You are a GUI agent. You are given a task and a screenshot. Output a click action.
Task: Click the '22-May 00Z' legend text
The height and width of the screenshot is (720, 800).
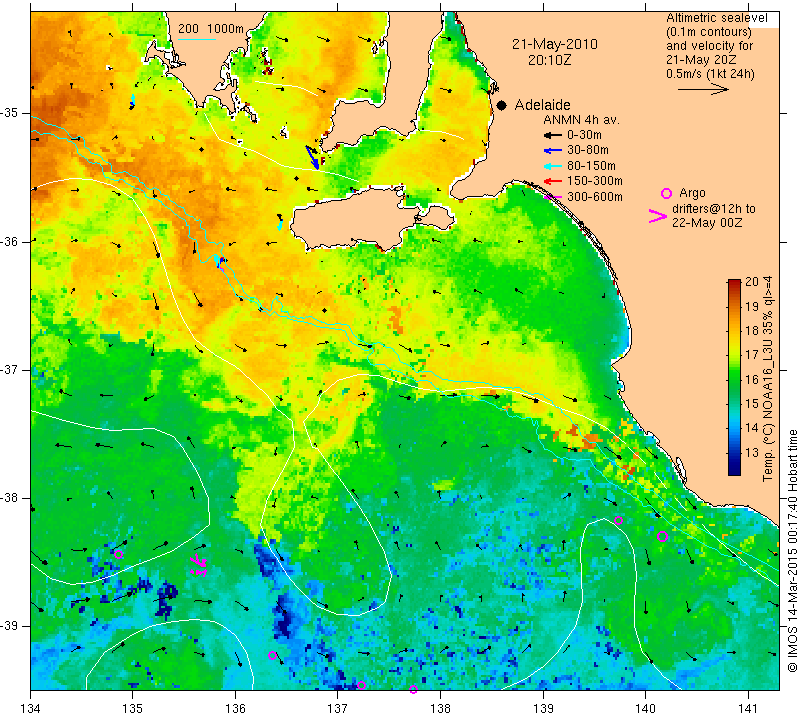pyautogui.click(x=707, y=222)
